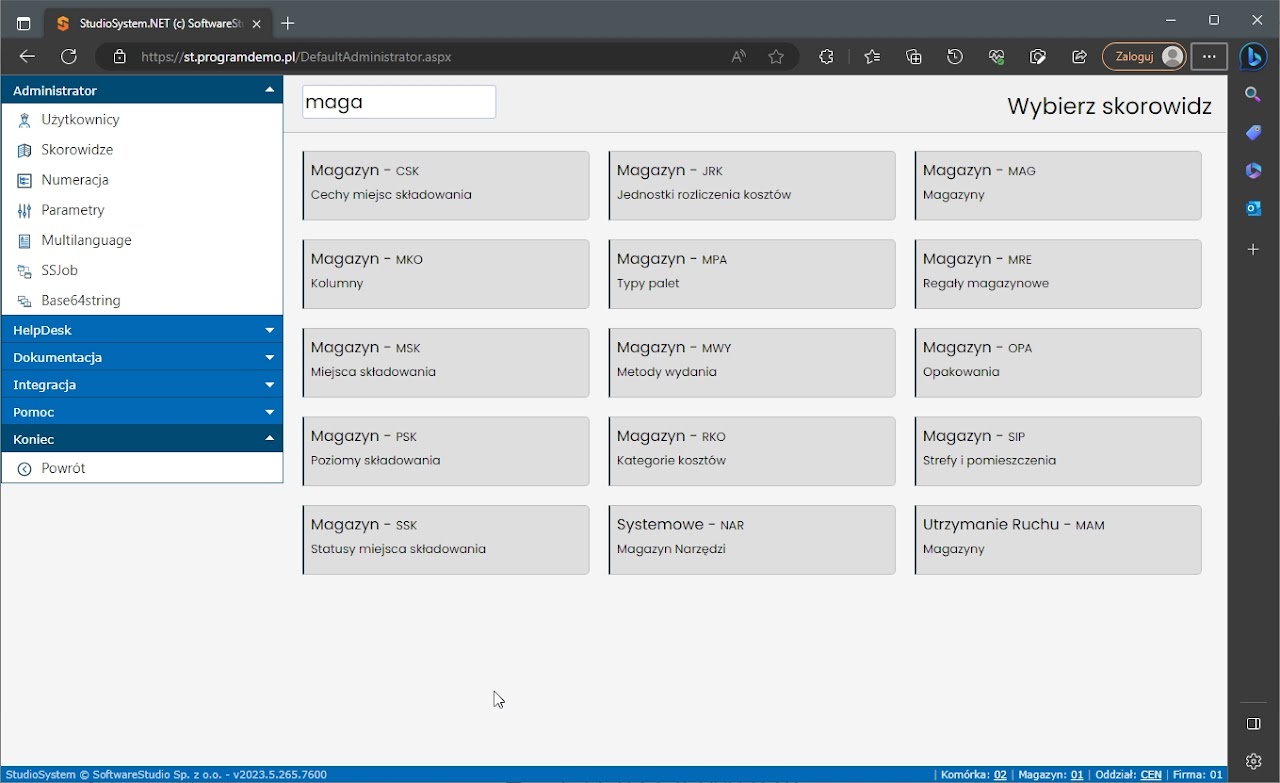The width and height of the screenshot is (1280, 783).
Task: Click the search field containing 'maga'
Action: tap(399, 102)
